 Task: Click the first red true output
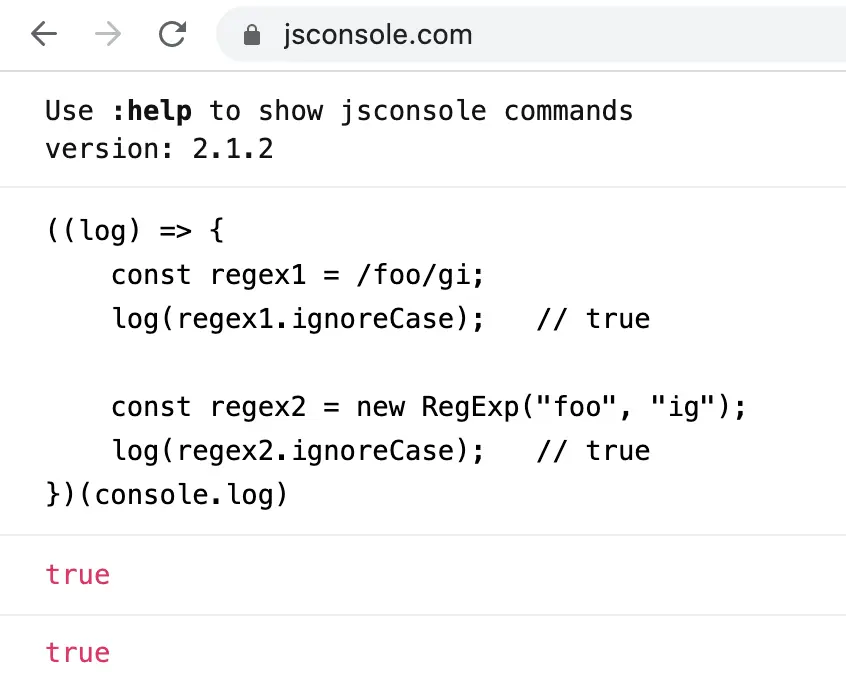point(77,574)
